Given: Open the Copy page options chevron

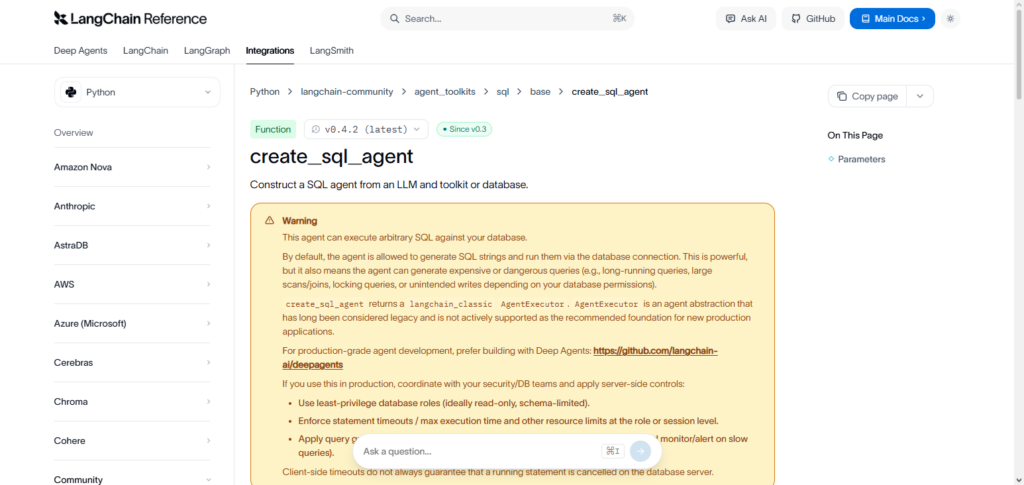Looking at the screenshot, I should (x=920, y=96).
